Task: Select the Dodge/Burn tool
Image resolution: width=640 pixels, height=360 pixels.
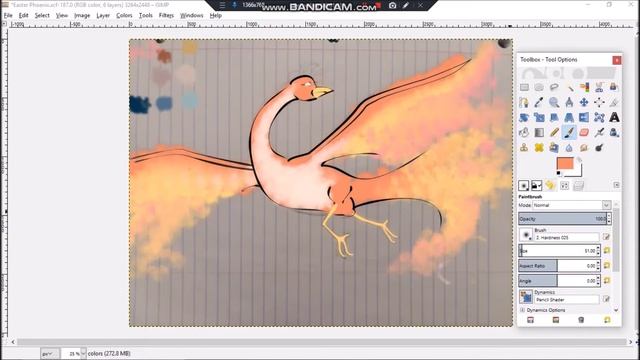Action: [x=599, y=148]
